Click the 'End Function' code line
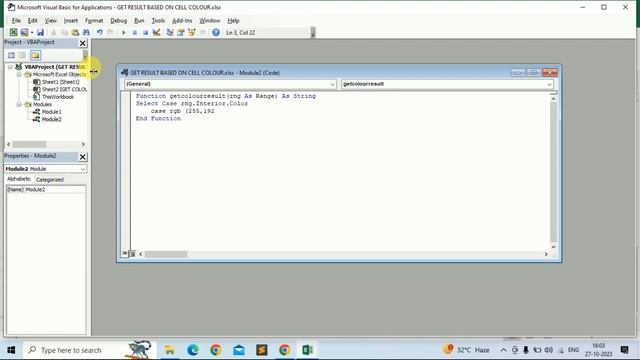Image resolution: width=640 pixels, height=360 pixels. coord(158,118)
